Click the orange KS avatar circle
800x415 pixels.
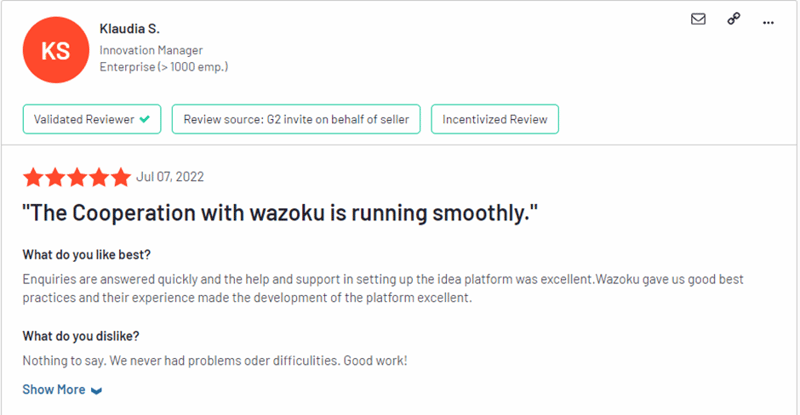(x=56, y=50)
